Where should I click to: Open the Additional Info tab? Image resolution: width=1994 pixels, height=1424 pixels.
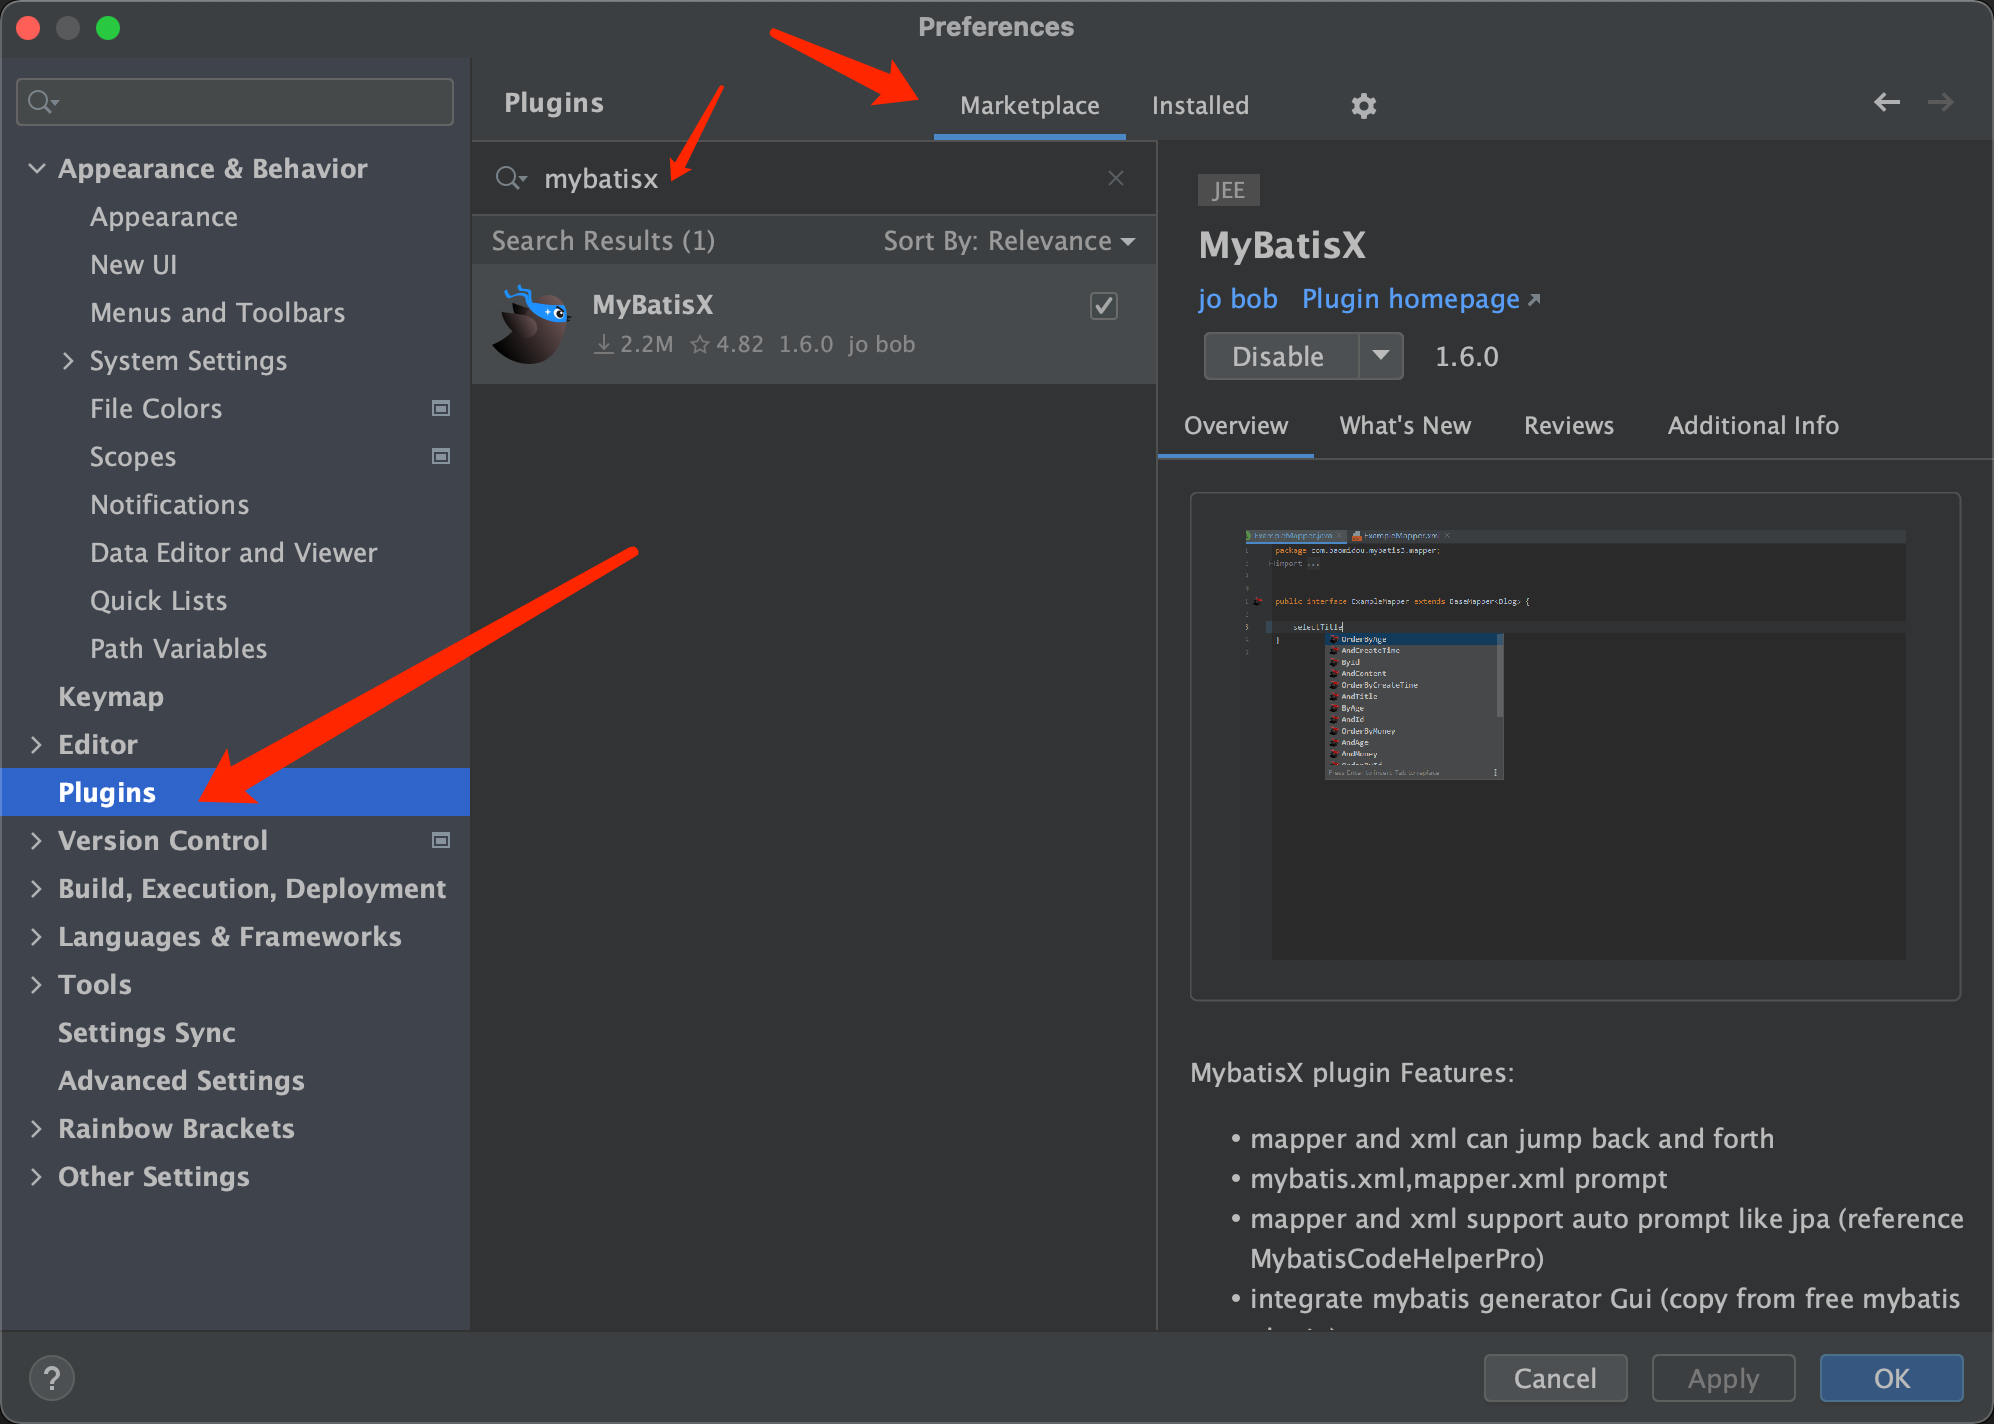pos(1752,425)
